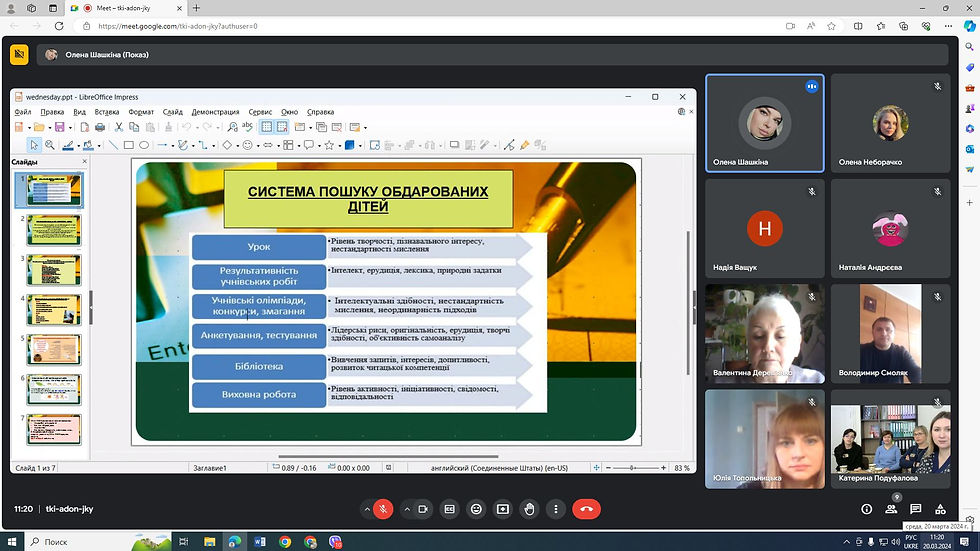Select the Stars and Banners shape tool
Viewport: 980px width, 551px height.
[x=329, y=145]
